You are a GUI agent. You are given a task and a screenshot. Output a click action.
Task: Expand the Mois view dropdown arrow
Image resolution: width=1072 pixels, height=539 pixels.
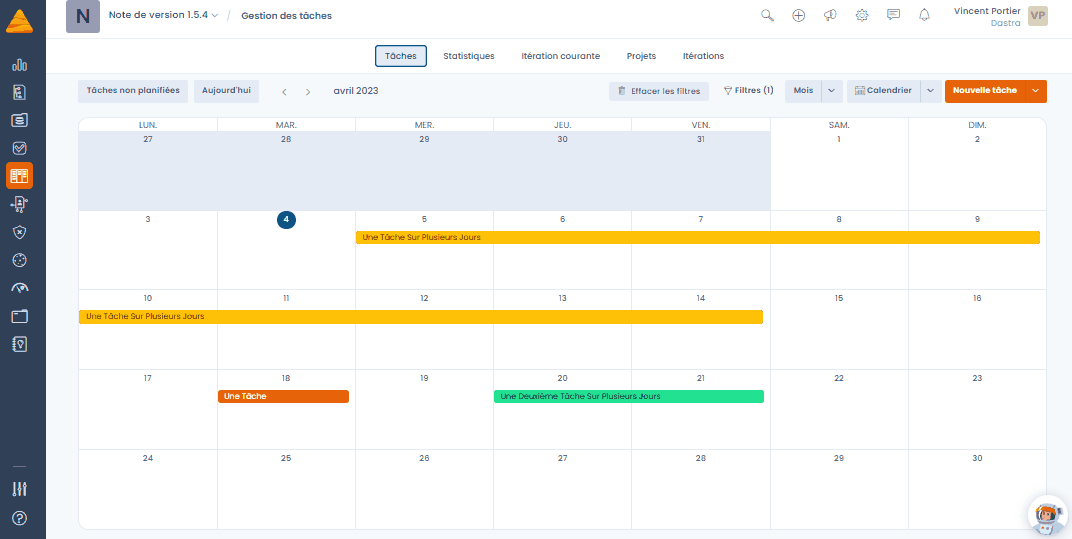[x=831, y=91]
